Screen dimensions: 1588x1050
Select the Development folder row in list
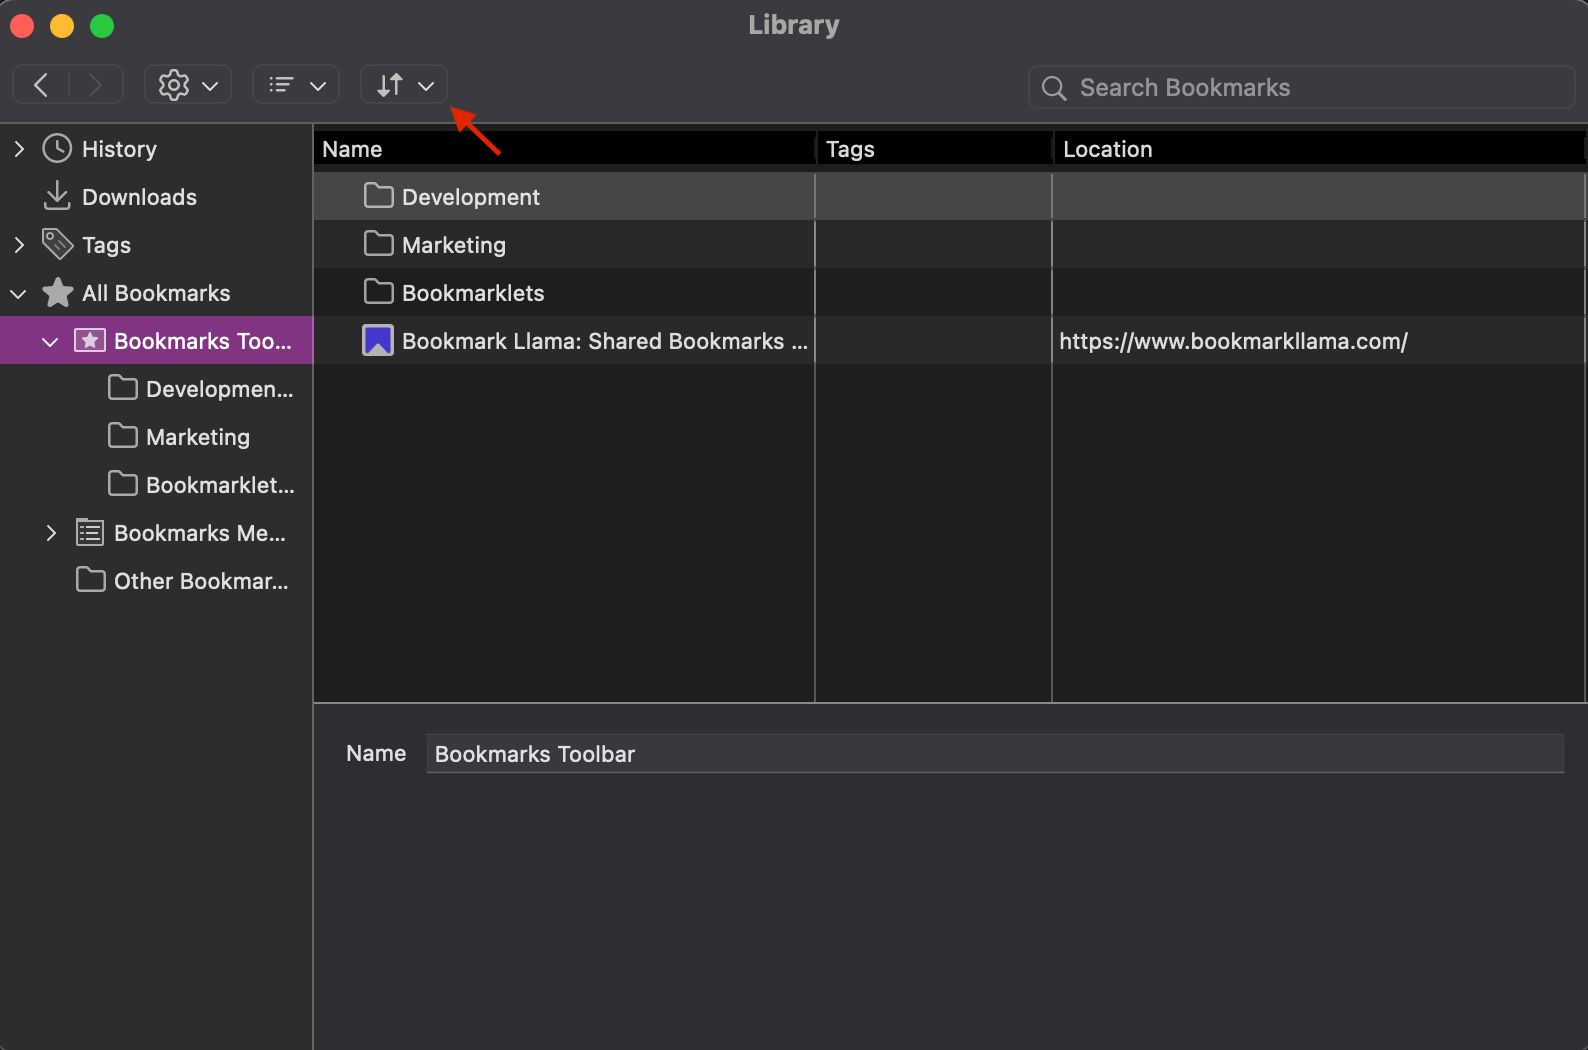949,196
